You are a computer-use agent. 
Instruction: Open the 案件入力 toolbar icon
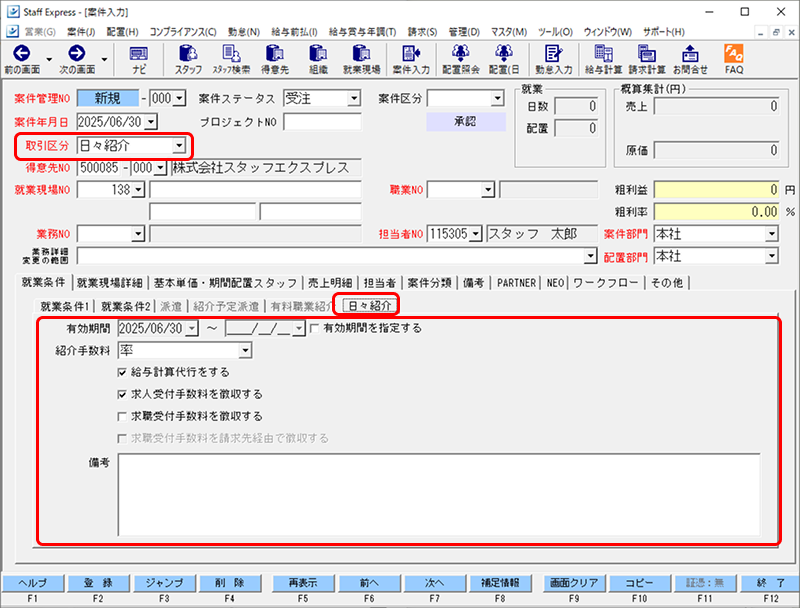click(411, 60)
